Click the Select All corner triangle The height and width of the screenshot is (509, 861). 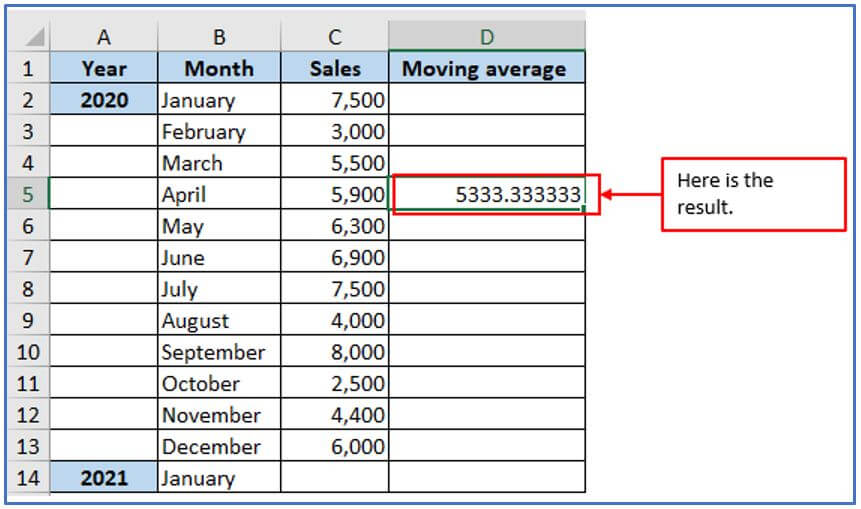pyautogui.click(x=33, y=37)
